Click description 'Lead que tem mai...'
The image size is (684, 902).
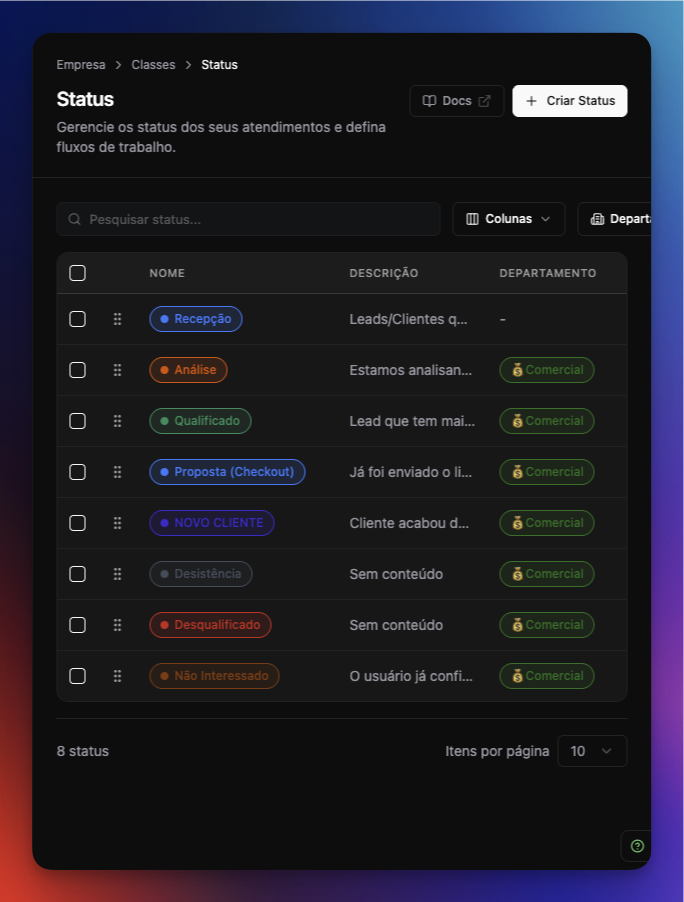[412, 421]
